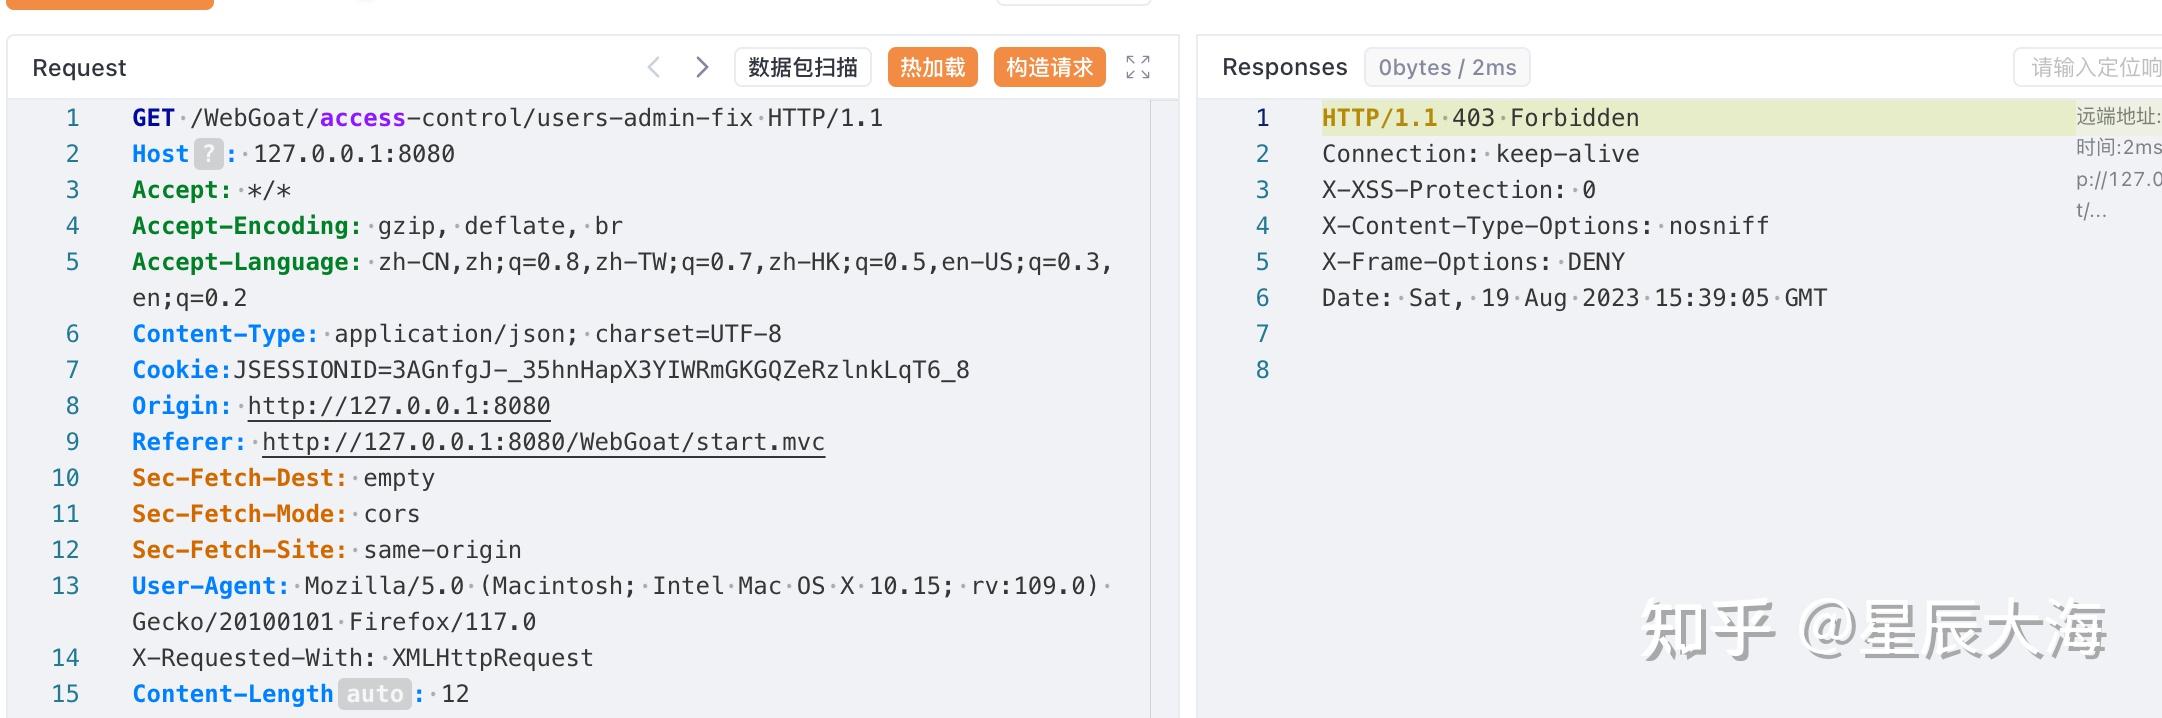Toggle the auto badge next to Content-Length
The height and width of the screenshot is (718, 2162).
(x=376, y=693)
